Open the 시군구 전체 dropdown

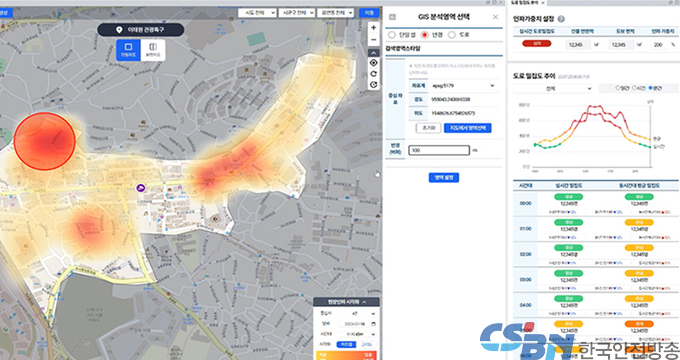click(296, 13)
